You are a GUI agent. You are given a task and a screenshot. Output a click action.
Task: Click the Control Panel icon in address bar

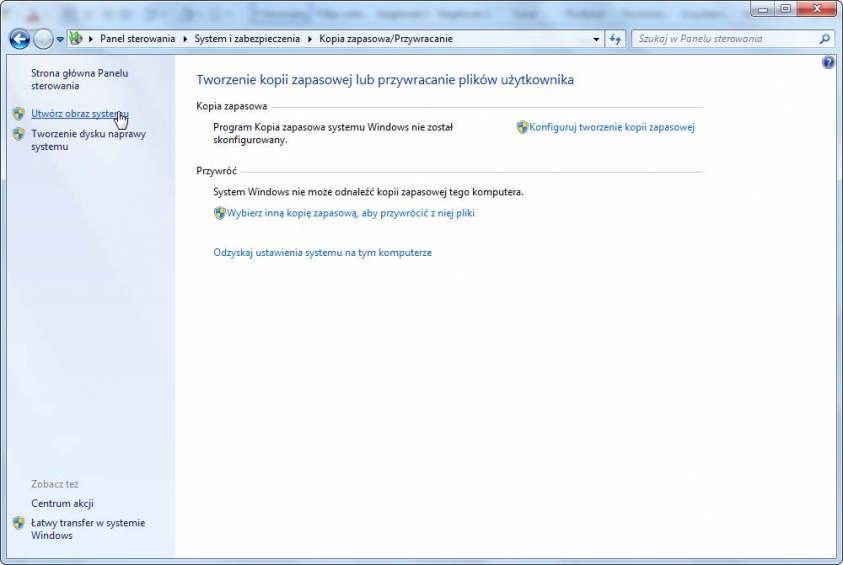click(76, 39)
